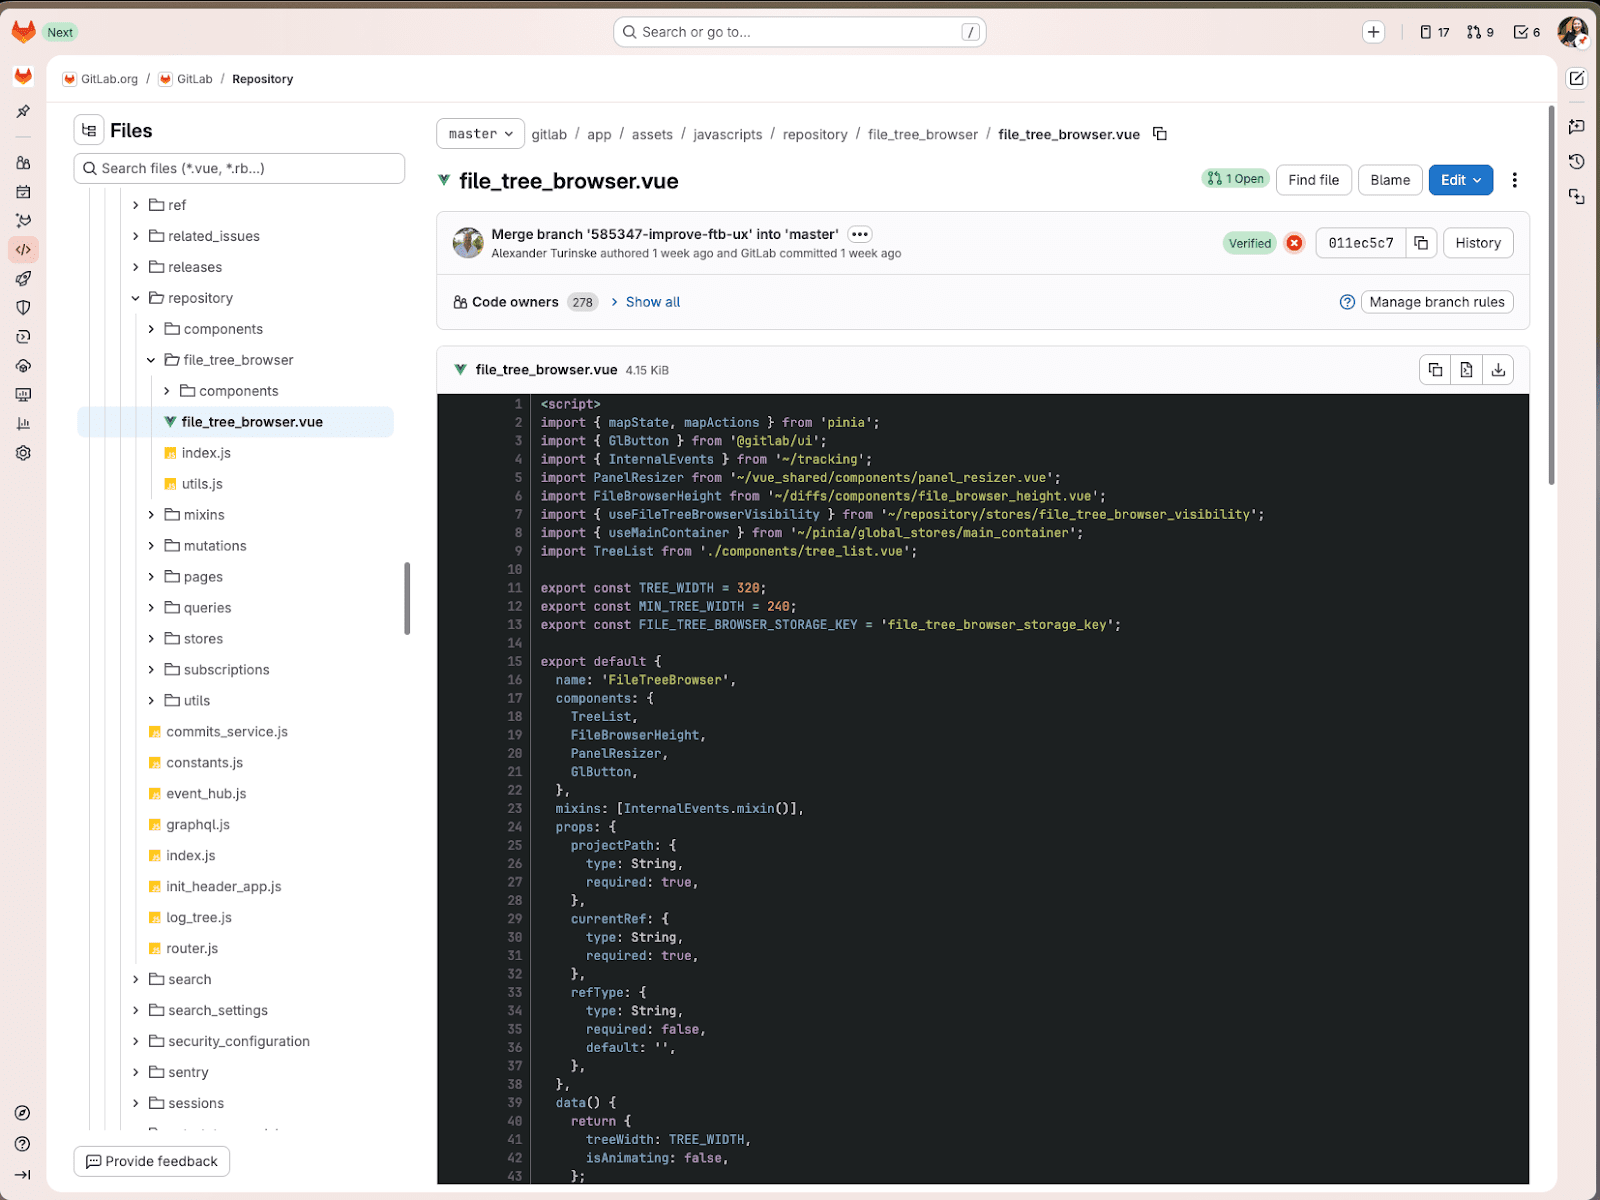Open the master branch dropdown

(x=480, y=134)
